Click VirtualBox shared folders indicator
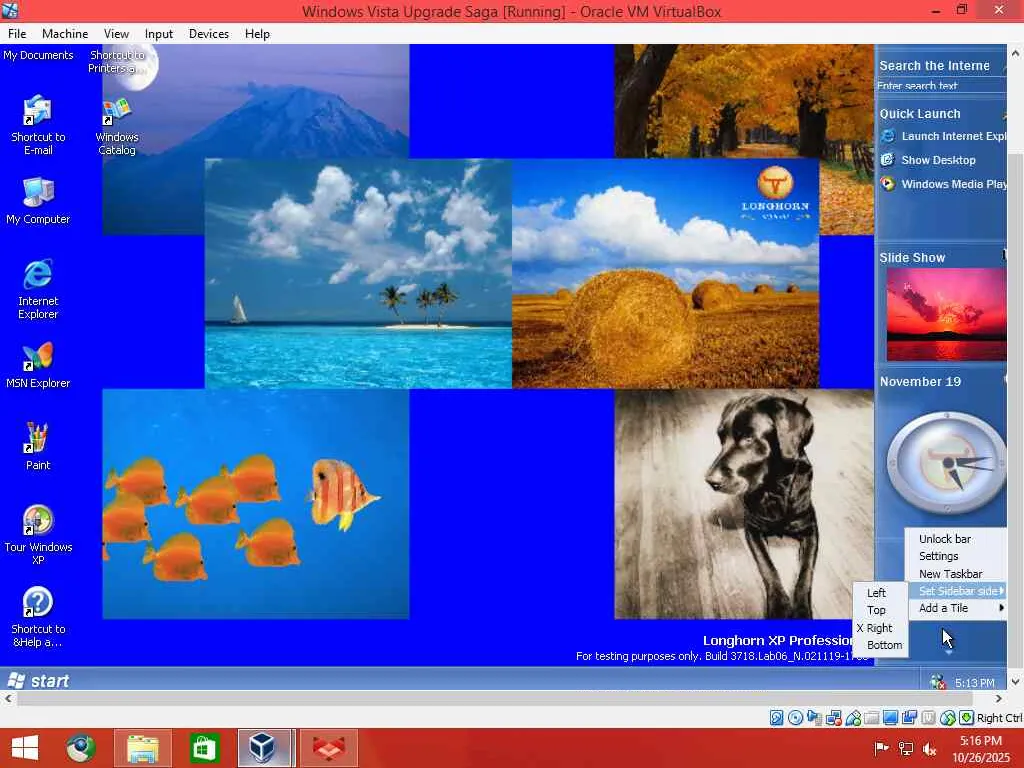The width and height of the screenshot is (1024, 768). pyautogui.click(x=871, y=718)
